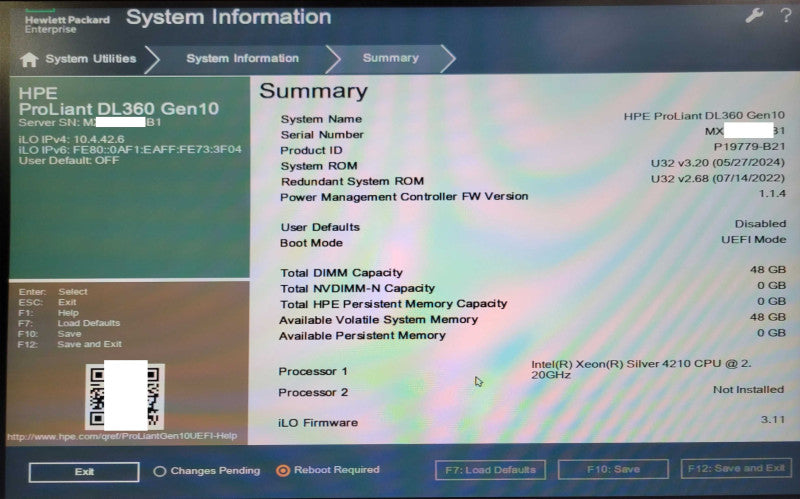This screenshot has height=499, width=800.
Task: Select ProLiant DL360 Gen10 sidebar title
Action: click(119, 109)
